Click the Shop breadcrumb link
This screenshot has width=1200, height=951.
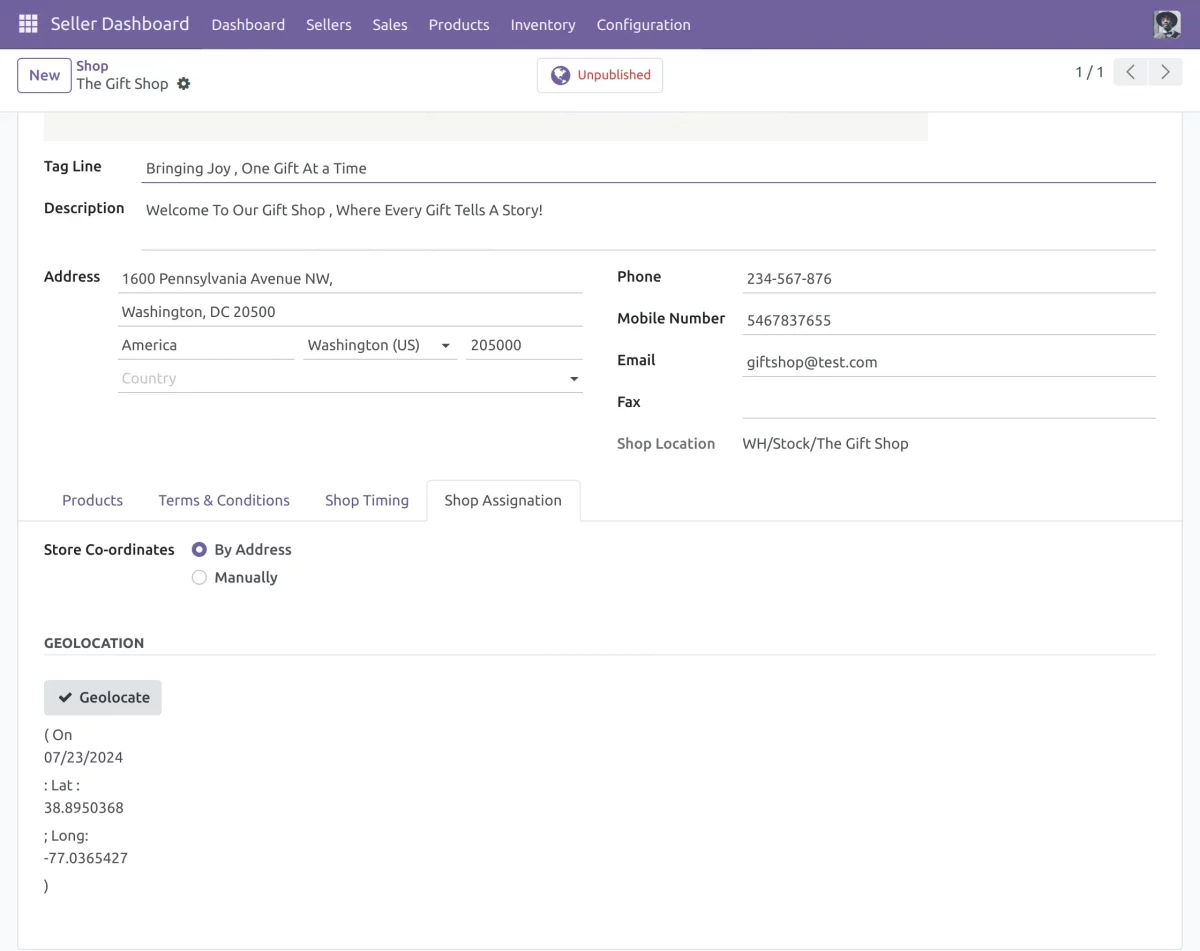click(x=92, y=66)
